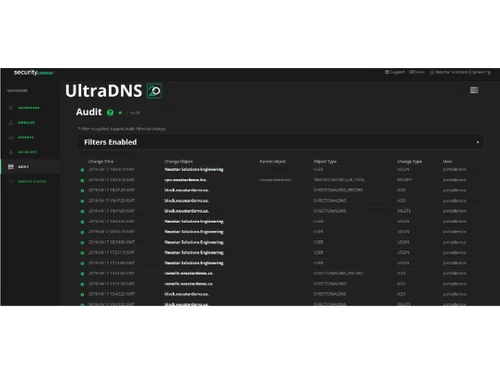Sort by the Object Type column header
The height and width of the screenshot is (375, 500).
coord(325,162)
